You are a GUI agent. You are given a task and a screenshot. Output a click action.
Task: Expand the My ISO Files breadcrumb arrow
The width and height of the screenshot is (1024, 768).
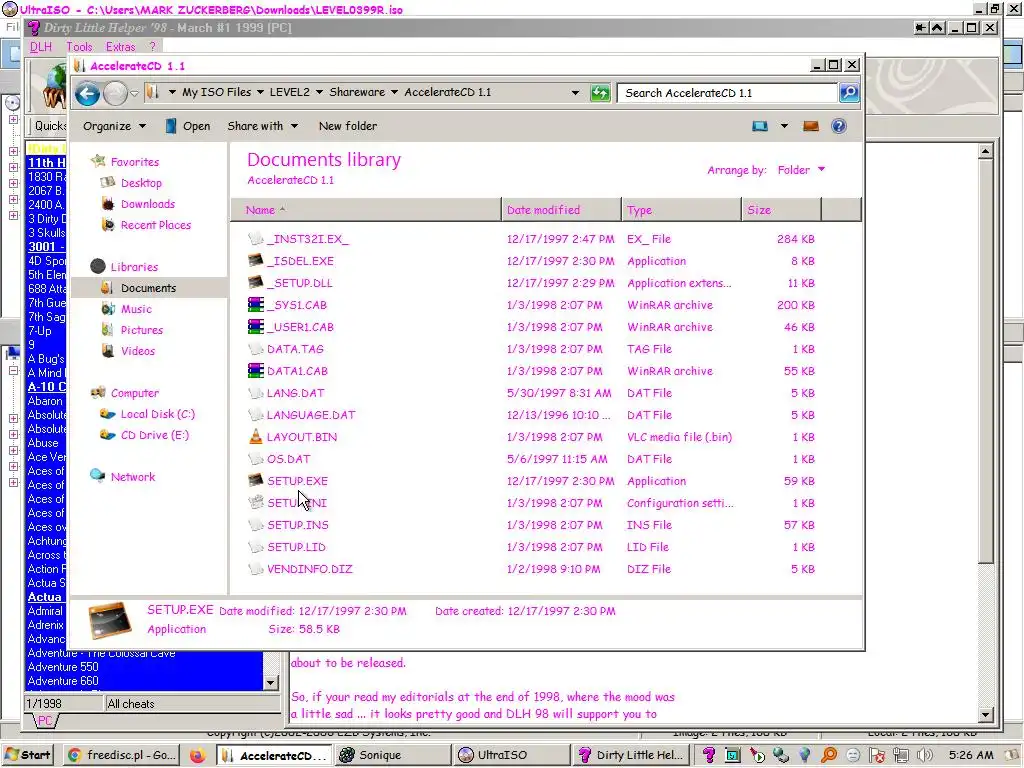pyautogui.click(x=261, y=92)
